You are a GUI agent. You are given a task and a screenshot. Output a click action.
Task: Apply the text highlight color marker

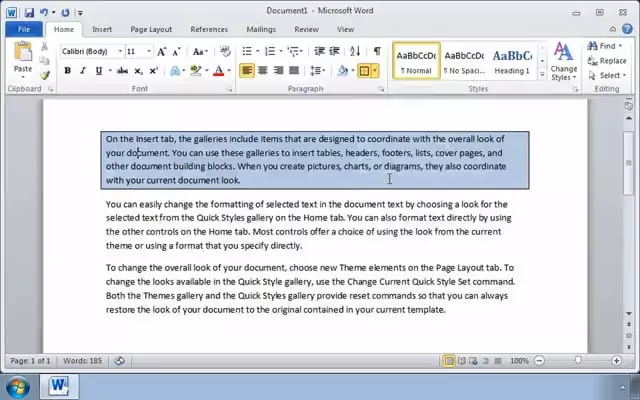pos(196,71)
